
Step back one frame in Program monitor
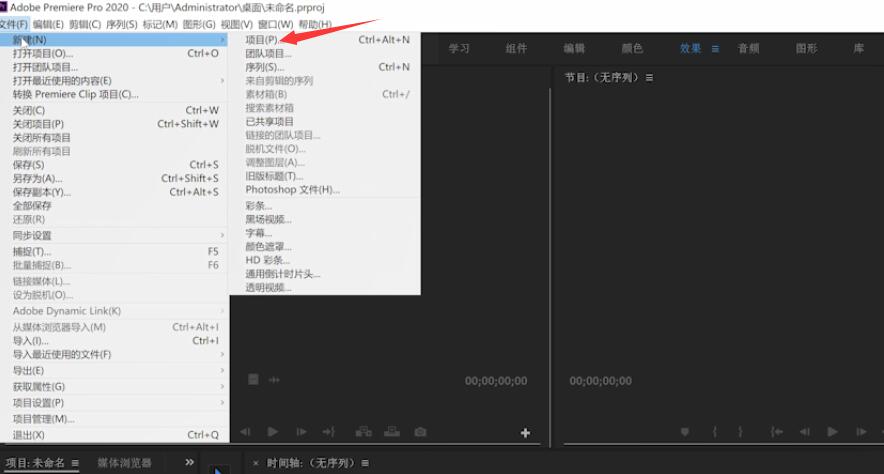click(x=805, y=432)
